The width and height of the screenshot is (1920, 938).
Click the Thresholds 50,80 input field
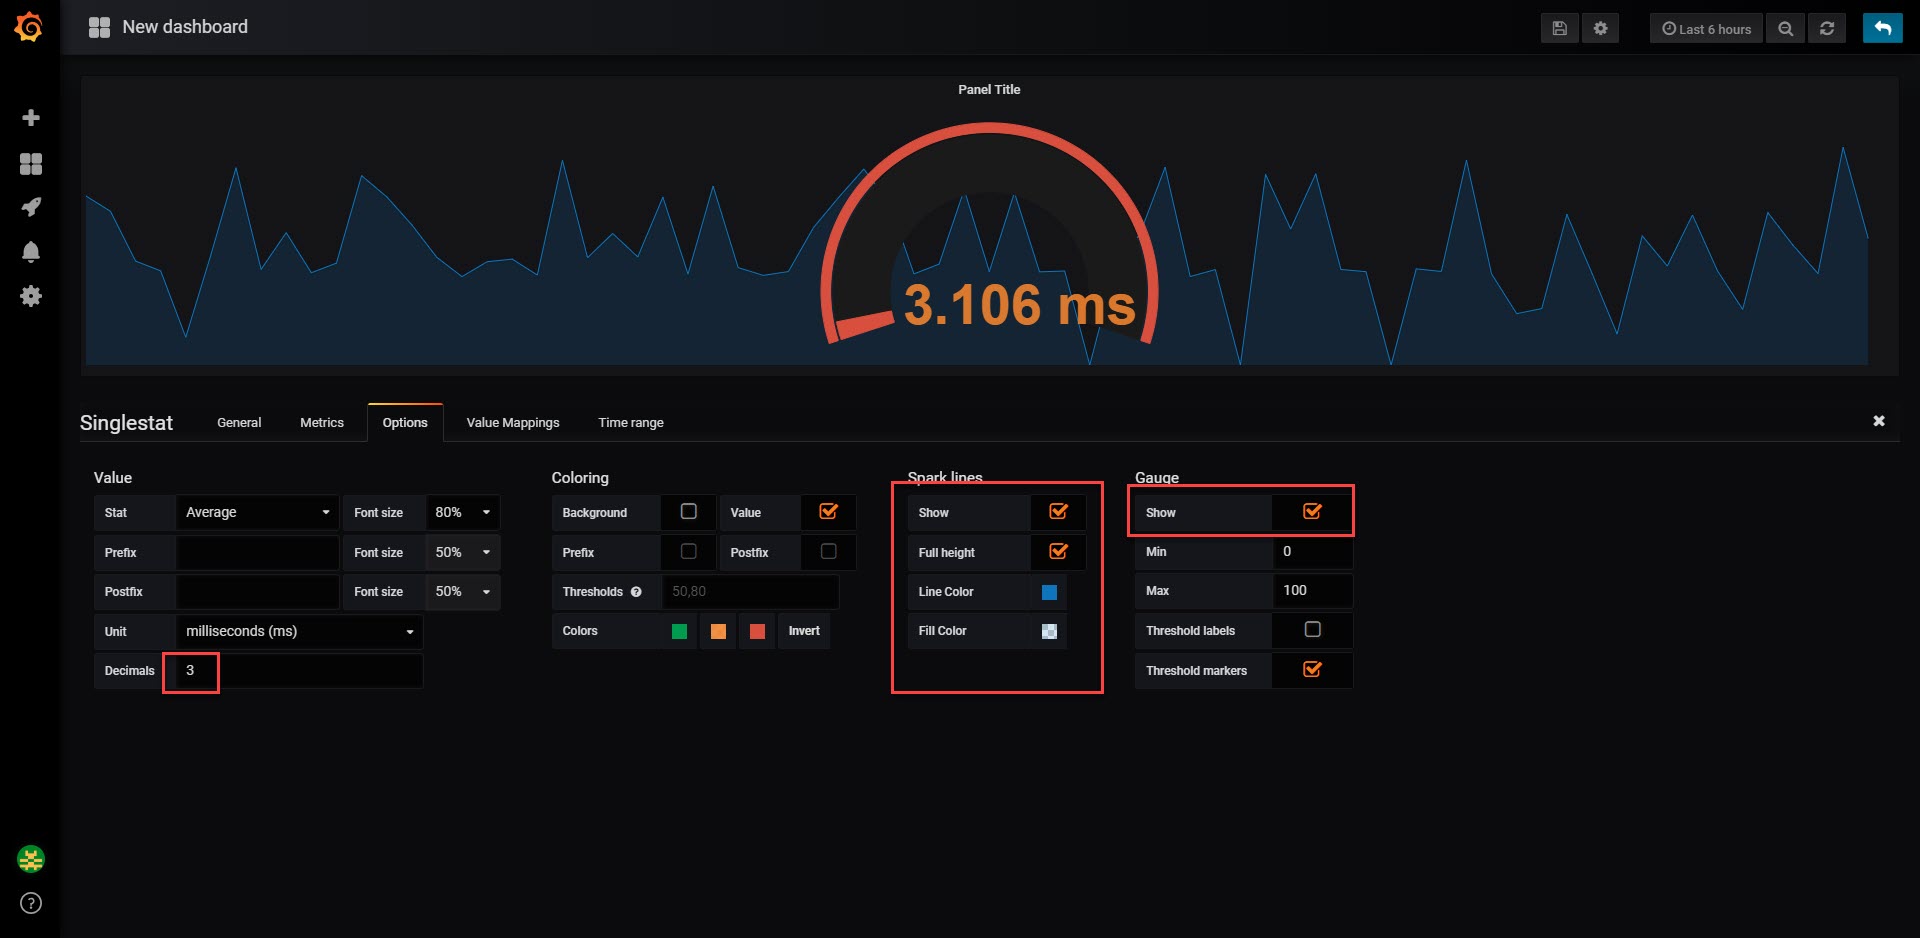coord(750,592)
